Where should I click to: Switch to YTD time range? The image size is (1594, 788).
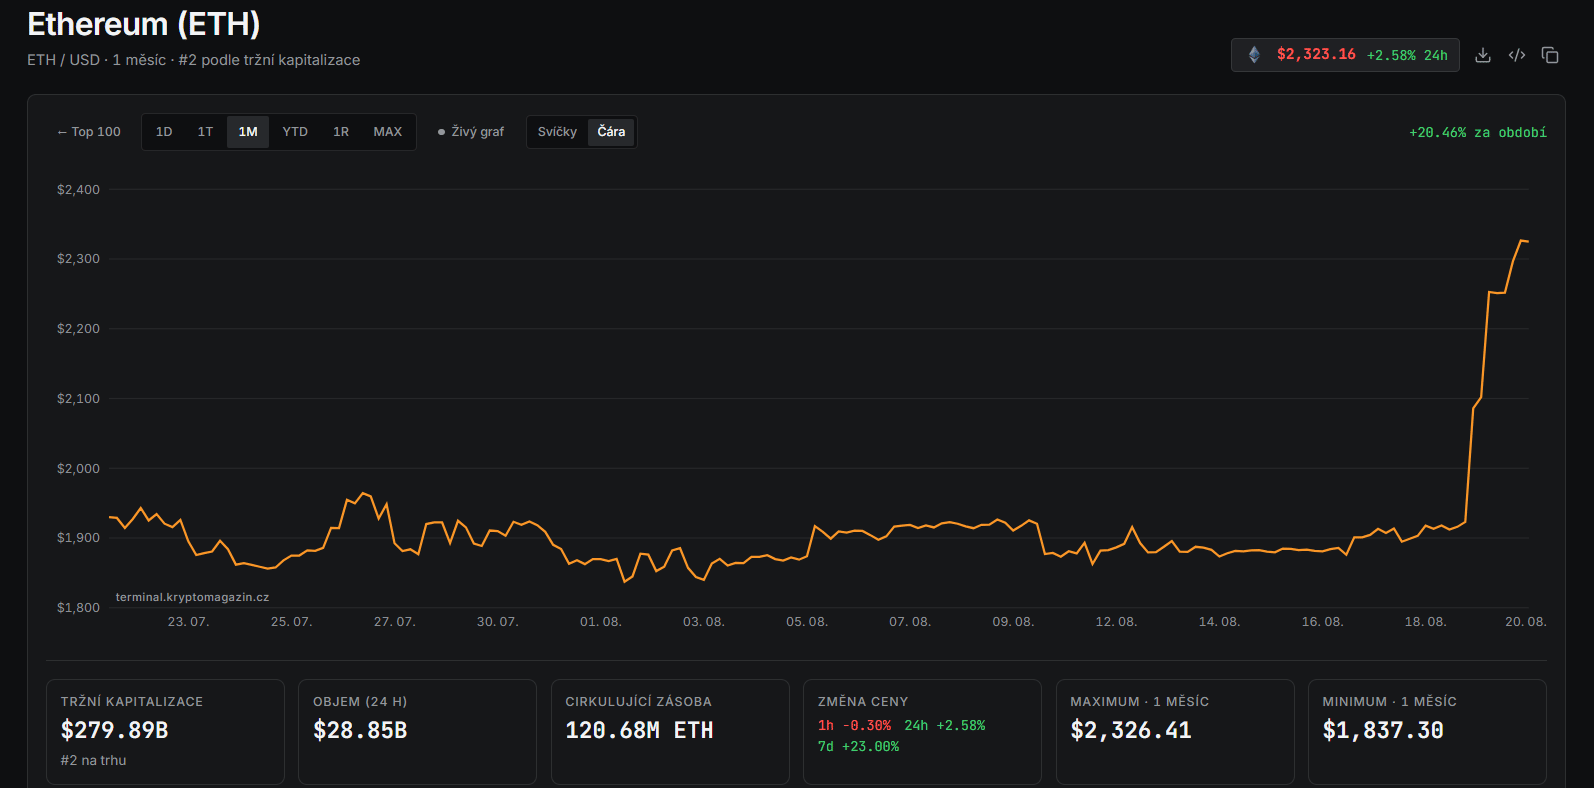click(x=295, y=132)
